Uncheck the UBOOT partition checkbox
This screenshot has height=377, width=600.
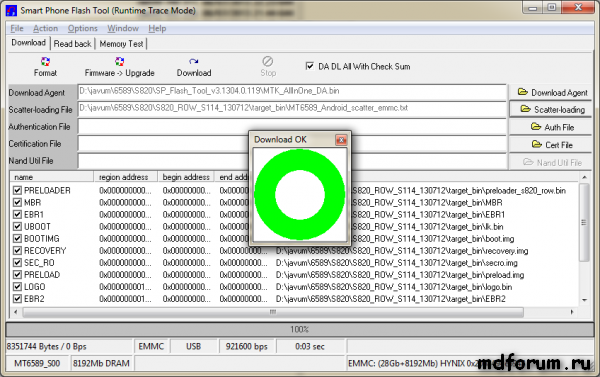click(17, 227)
